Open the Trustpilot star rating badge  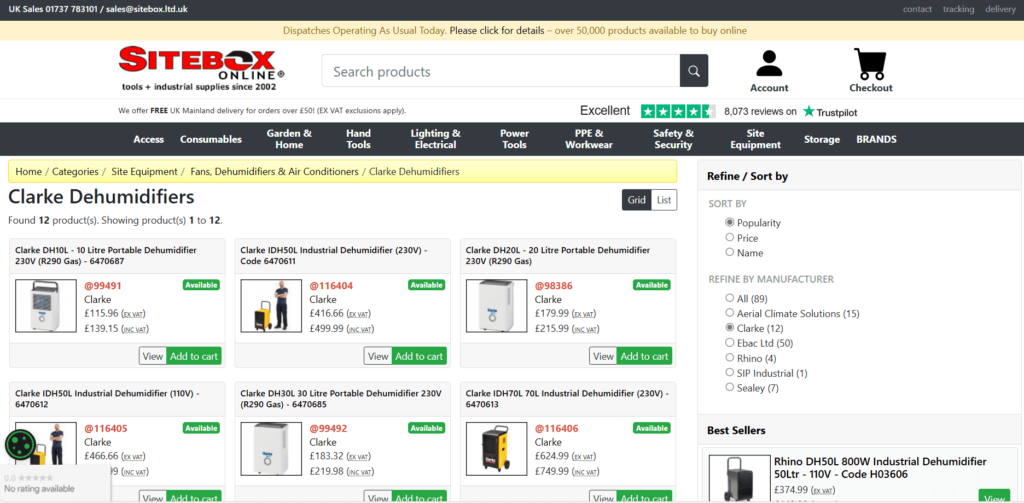click(678, 111)
